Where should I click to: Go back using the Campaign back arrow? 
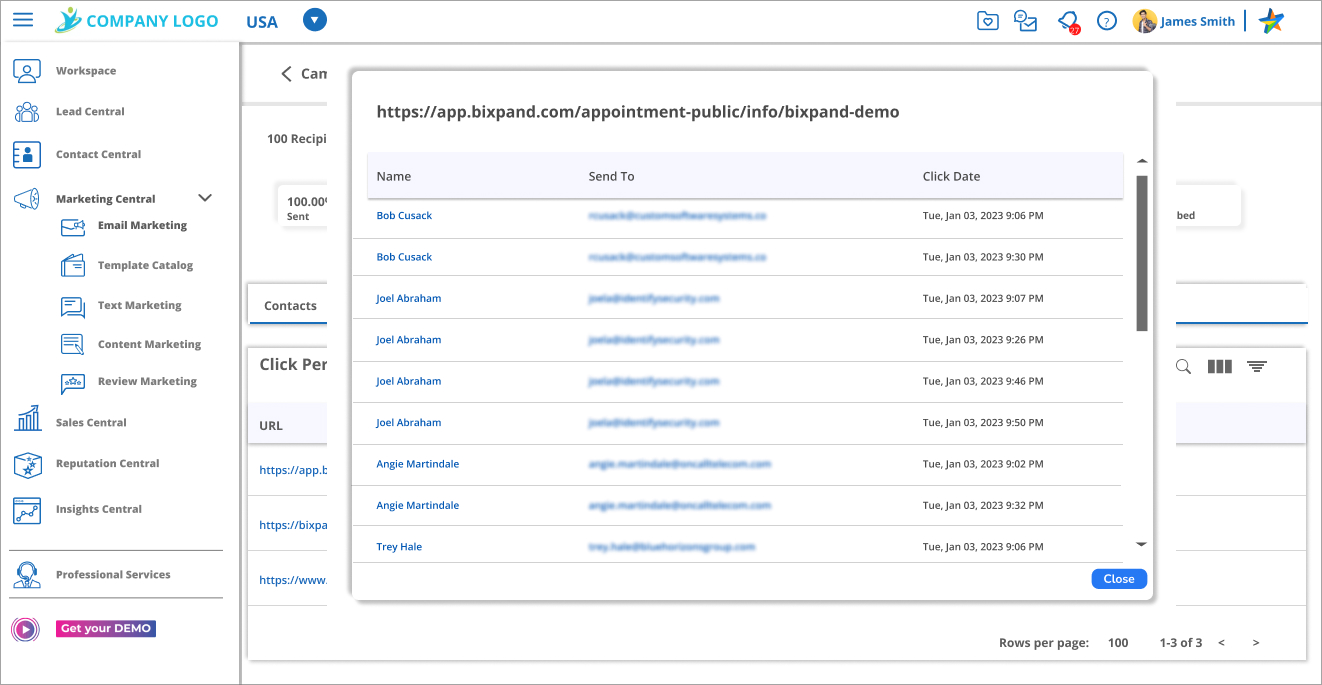(286, 73)
